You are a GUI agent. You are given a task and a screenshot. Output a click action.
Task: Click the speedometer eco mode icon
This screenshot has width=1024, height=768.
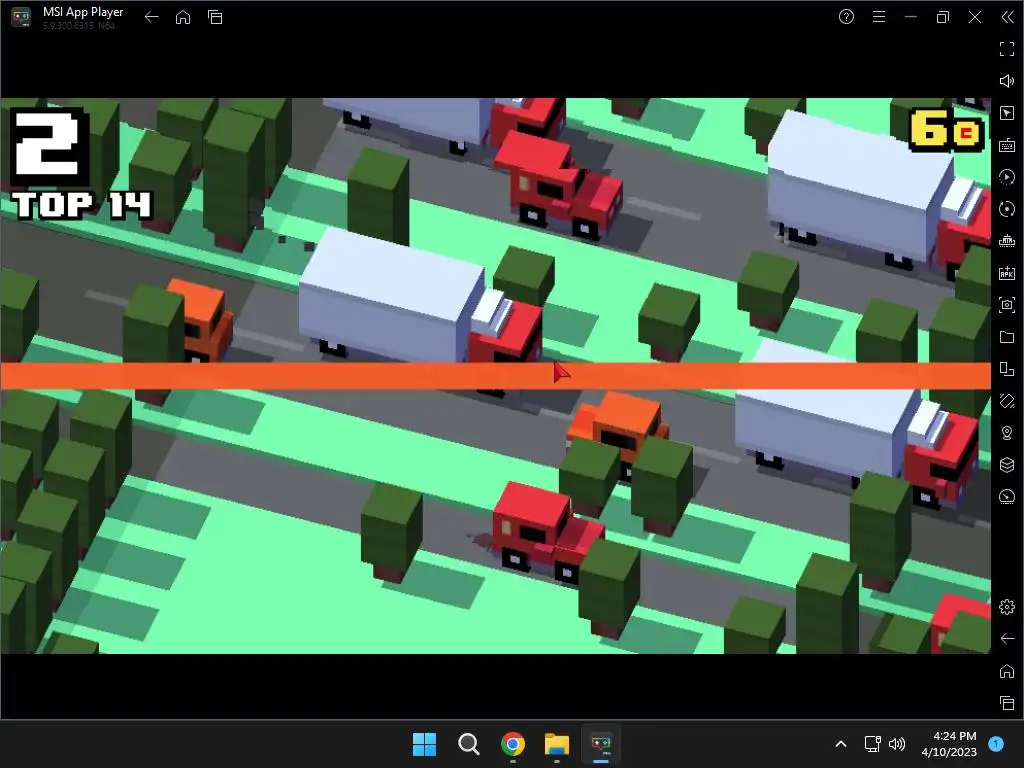click(x=1007, y=497)
